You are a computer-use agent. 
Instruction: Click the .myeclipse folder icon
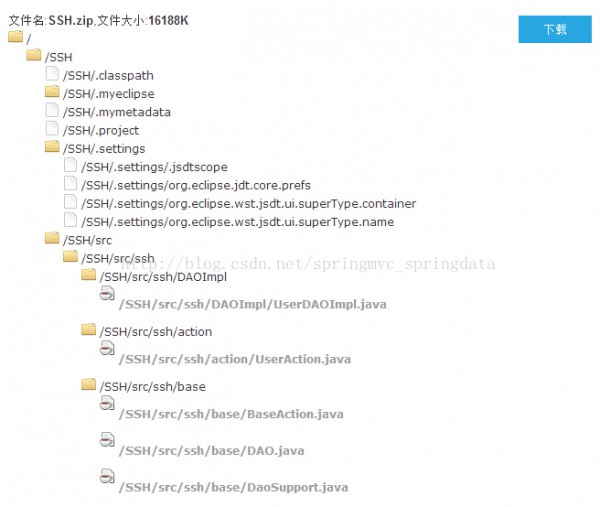(52, 92)
